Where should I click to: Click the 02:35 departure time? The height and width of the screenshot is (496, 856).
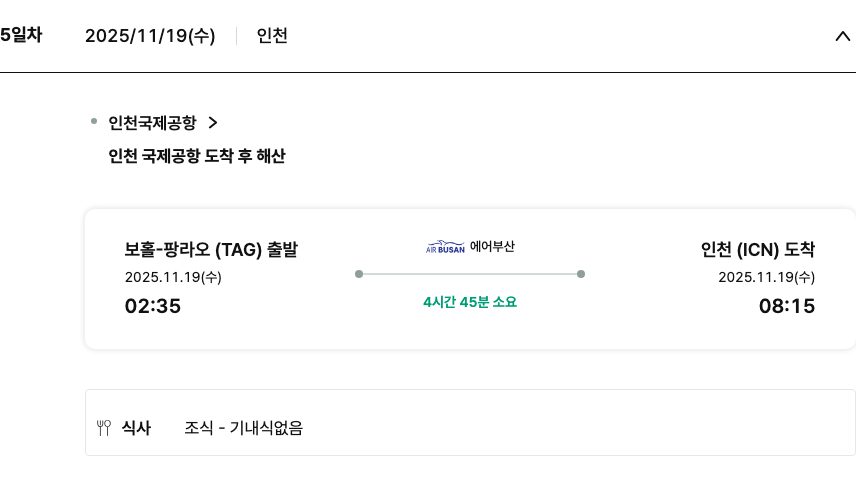click(x=153, y=306)
